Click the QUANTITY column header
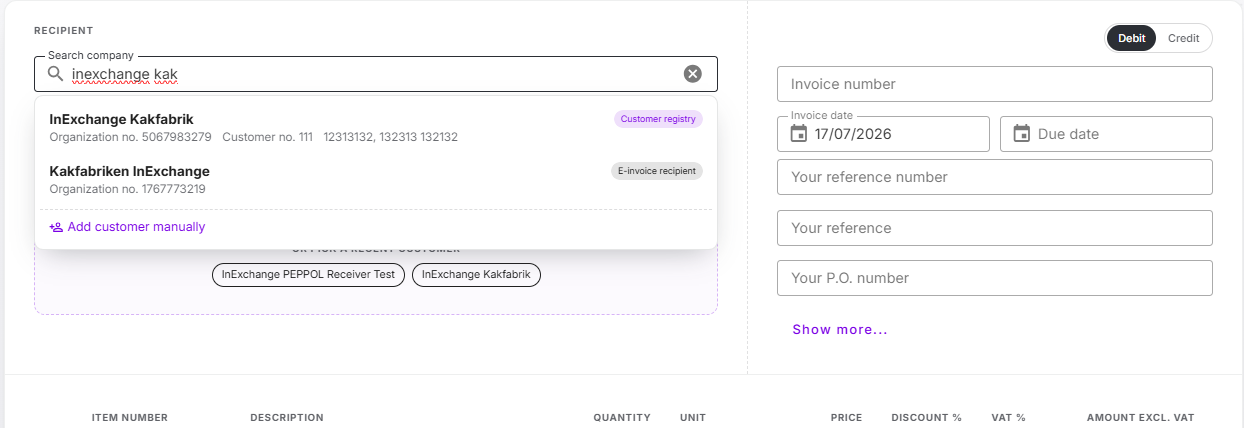Image resolution: width=1244 pixels, height=428 pixels. click(622, 417)
